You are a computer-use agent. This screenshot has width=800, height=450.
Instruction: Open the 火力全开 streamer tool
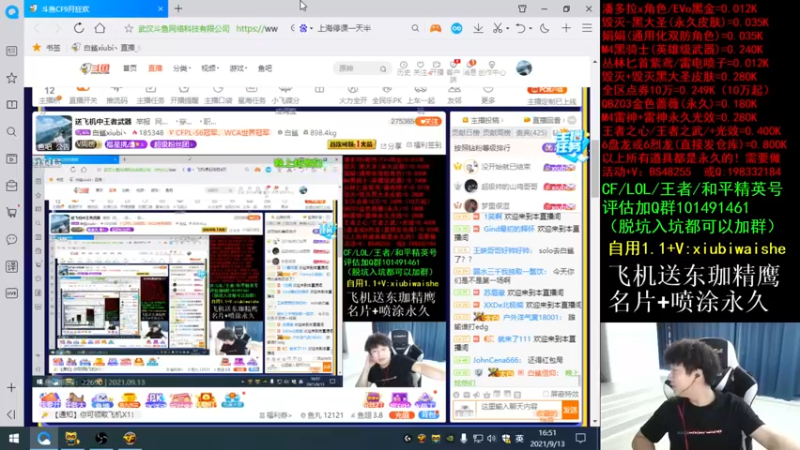tap(353, 95)
